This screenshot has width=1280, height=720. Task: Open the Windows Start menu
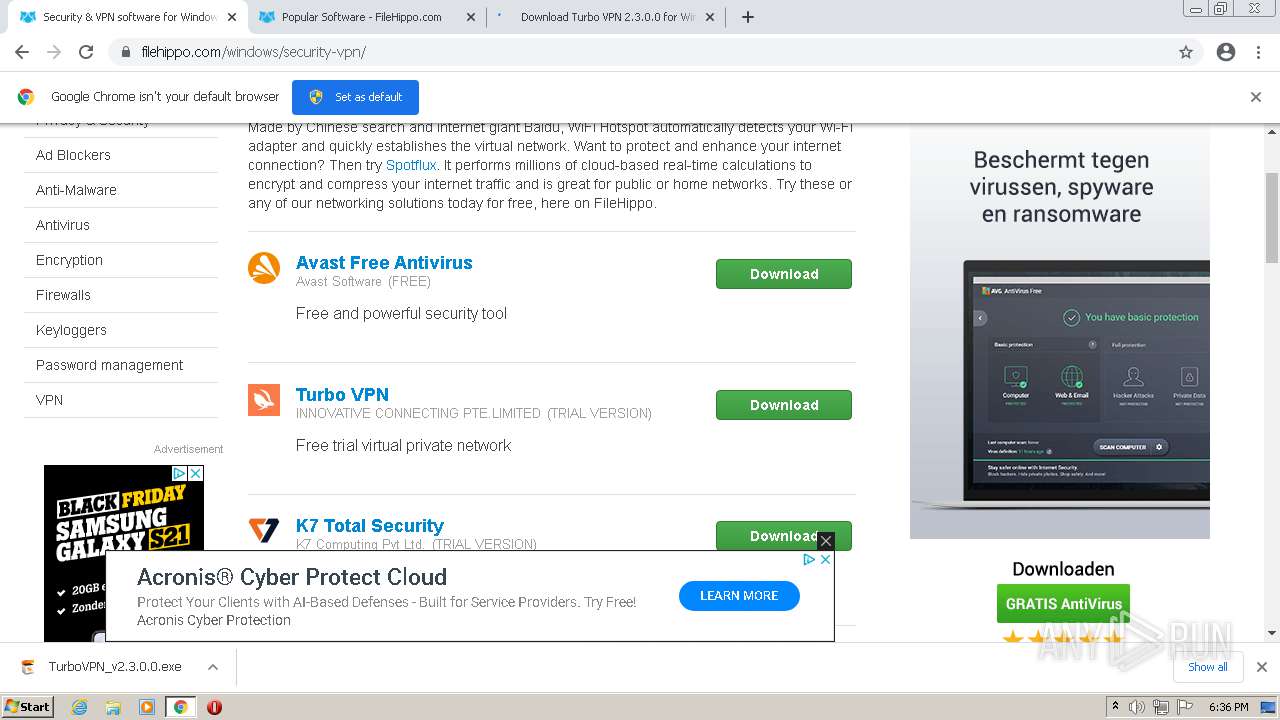27,707
